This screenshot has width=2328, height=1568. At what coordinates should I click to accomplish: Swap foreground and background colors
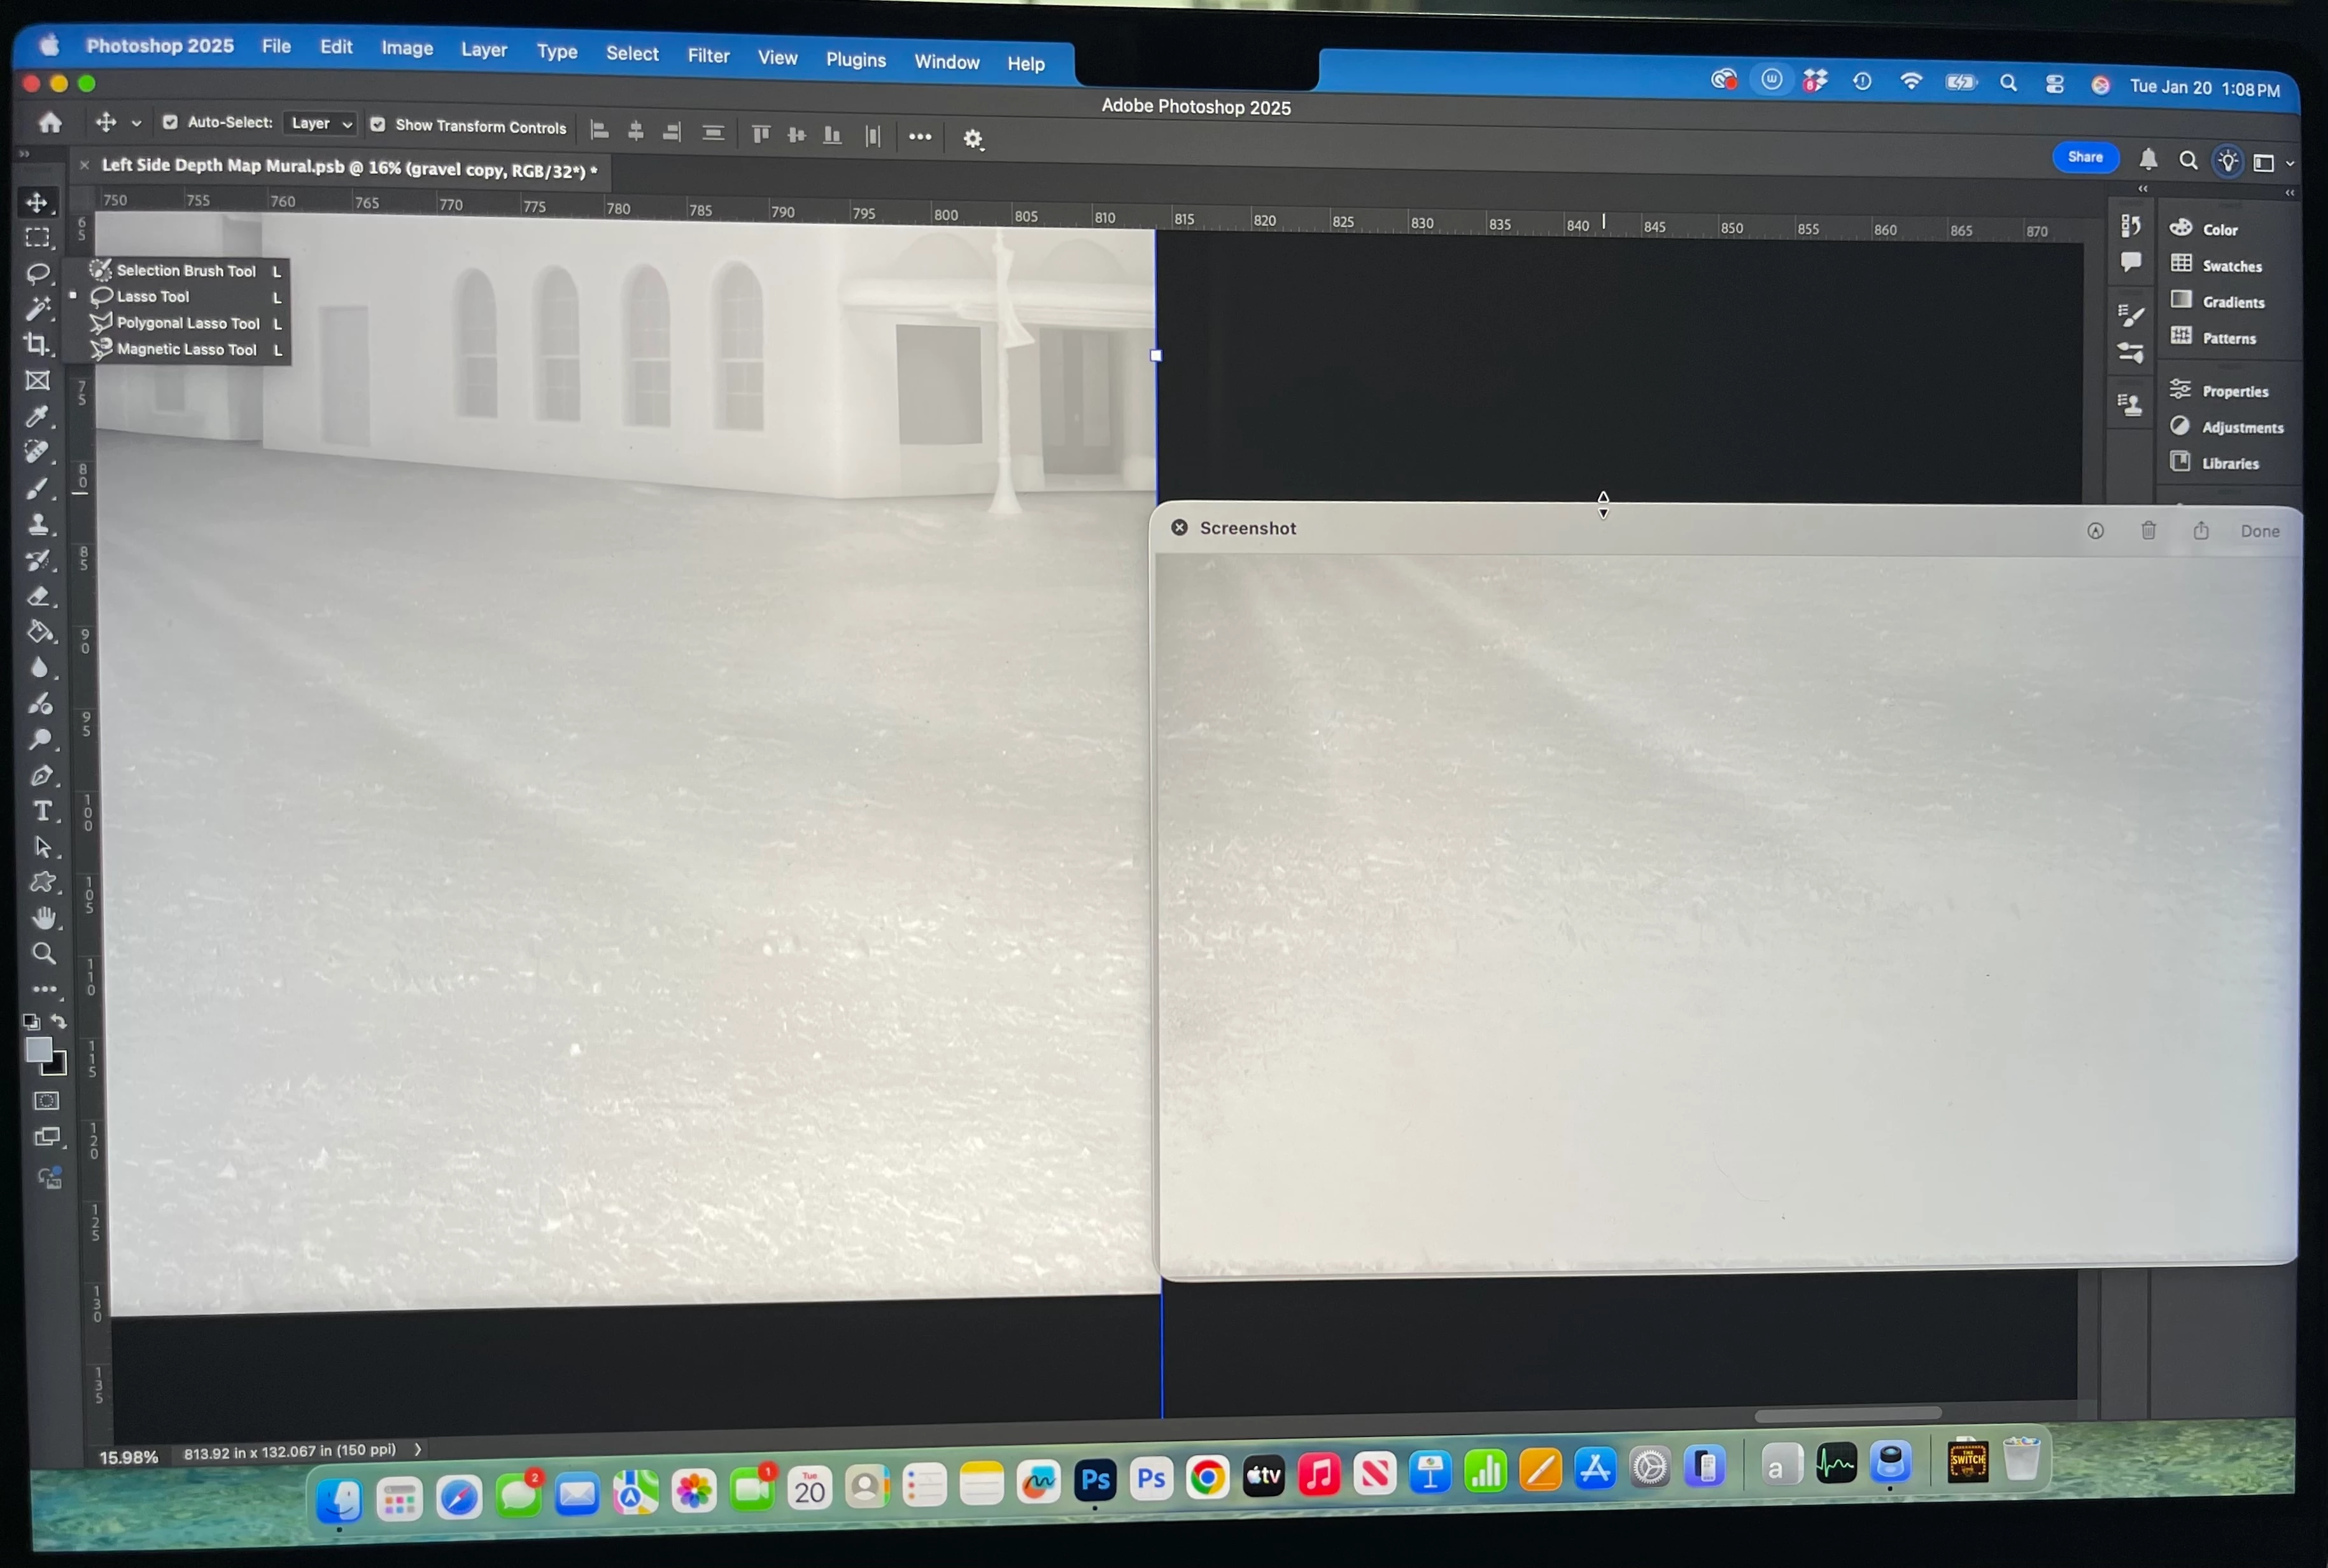[59, 1022]
